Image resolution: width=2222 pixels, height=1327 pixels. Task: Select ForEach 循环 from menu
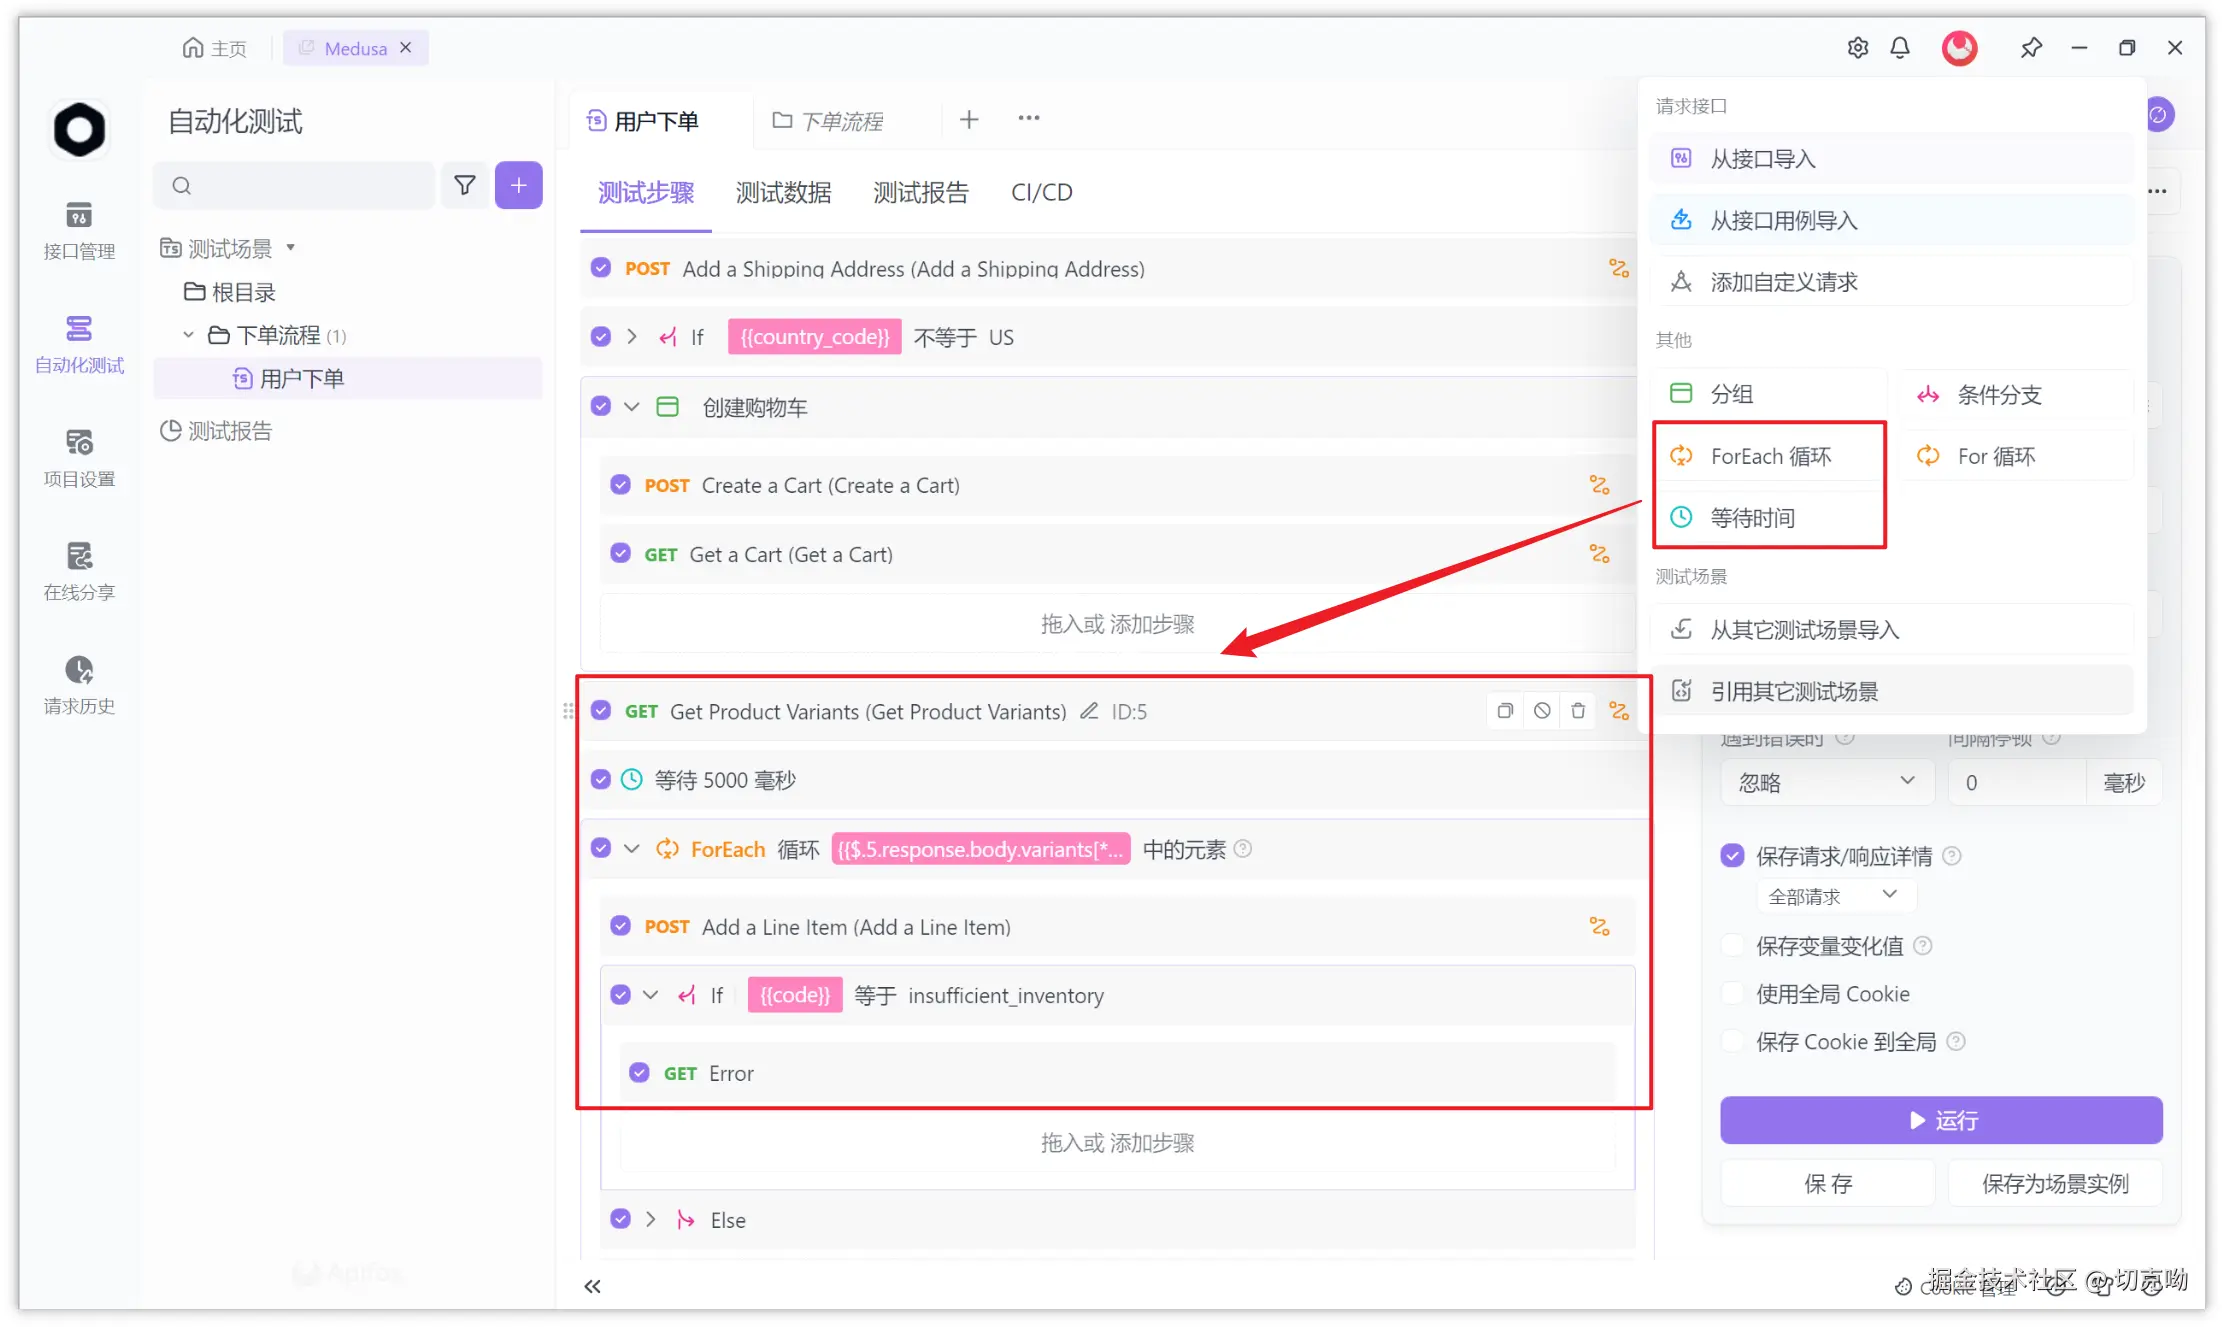click(x=1769, y=456)
